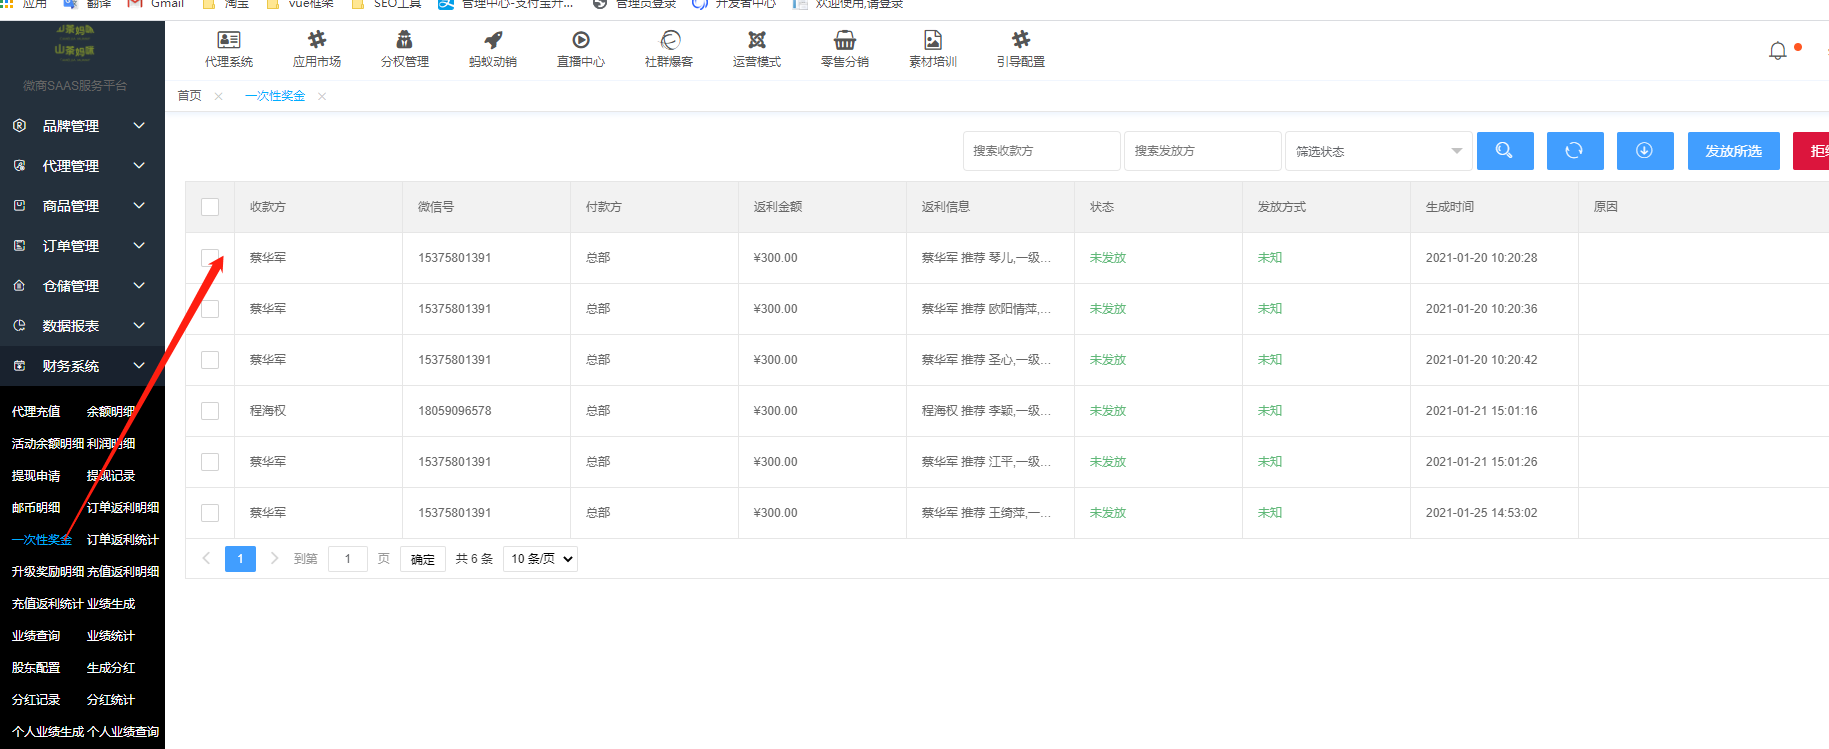Viewport: 1829px width, 749px height.
Task: Focus the 搜索收款方 input field
Action: tap(1040, 151)
